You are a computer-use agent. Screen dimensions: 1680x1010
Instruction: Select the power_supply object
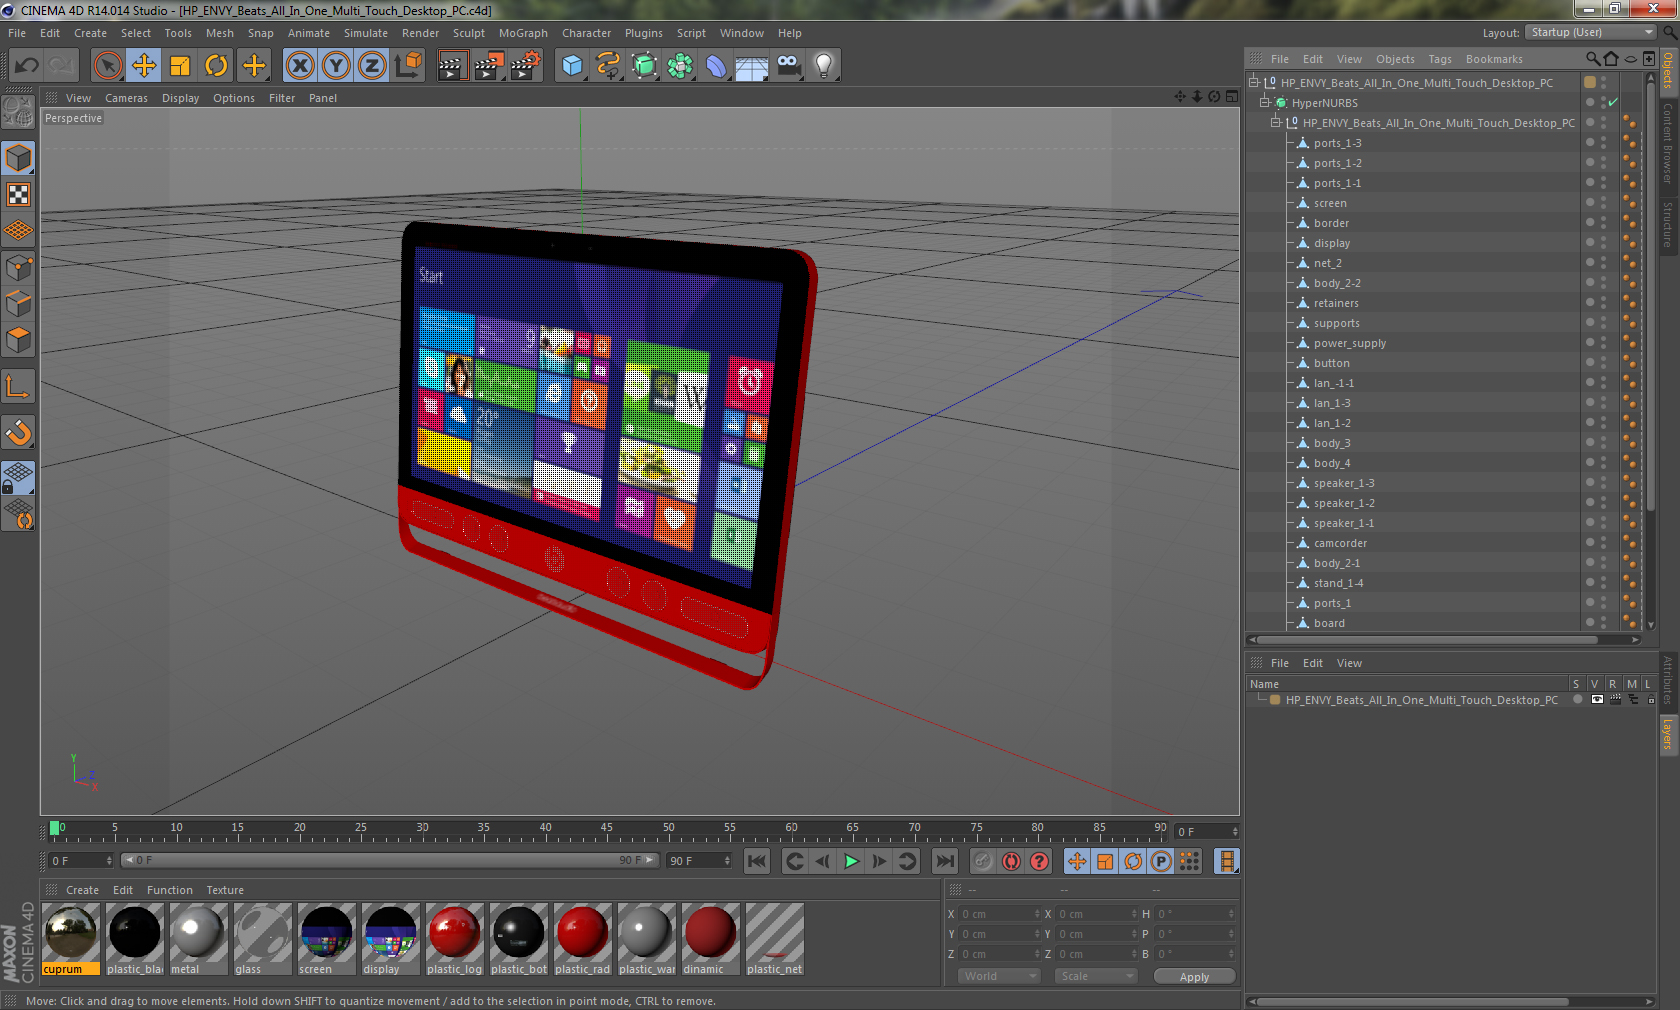[x=1350, y=343]
